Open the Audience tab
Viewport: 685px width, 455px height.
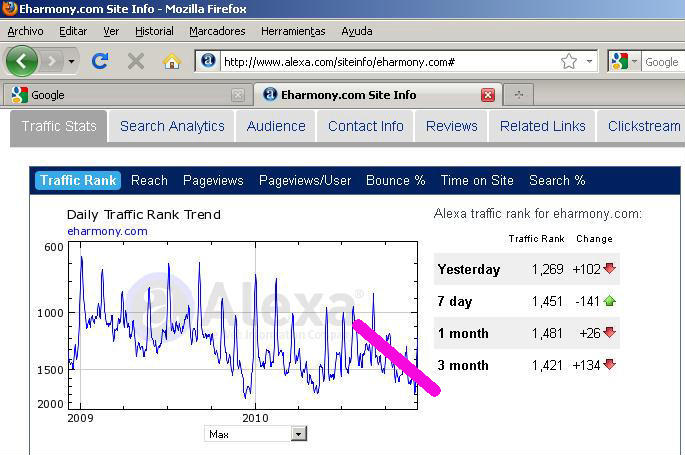pyautogui.click(x=276, y=126)
